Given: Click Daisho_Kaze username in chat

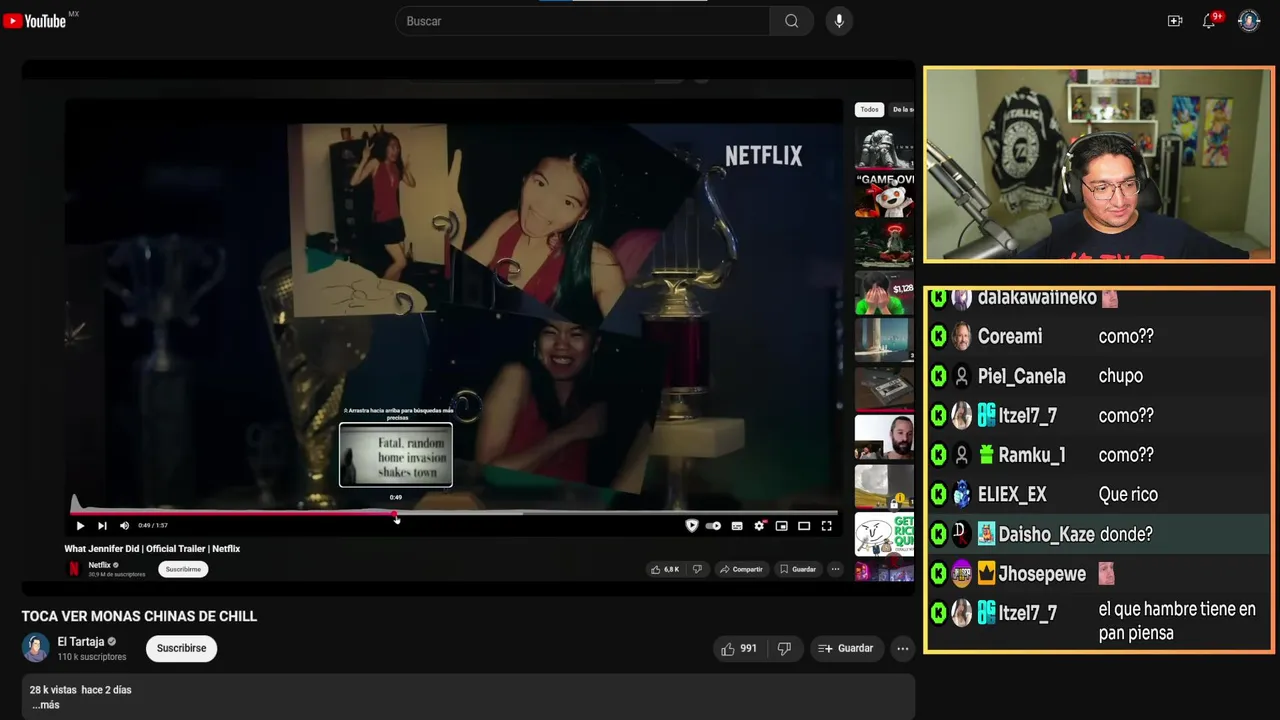Looking at the screenshot, I should [1046, 534].
